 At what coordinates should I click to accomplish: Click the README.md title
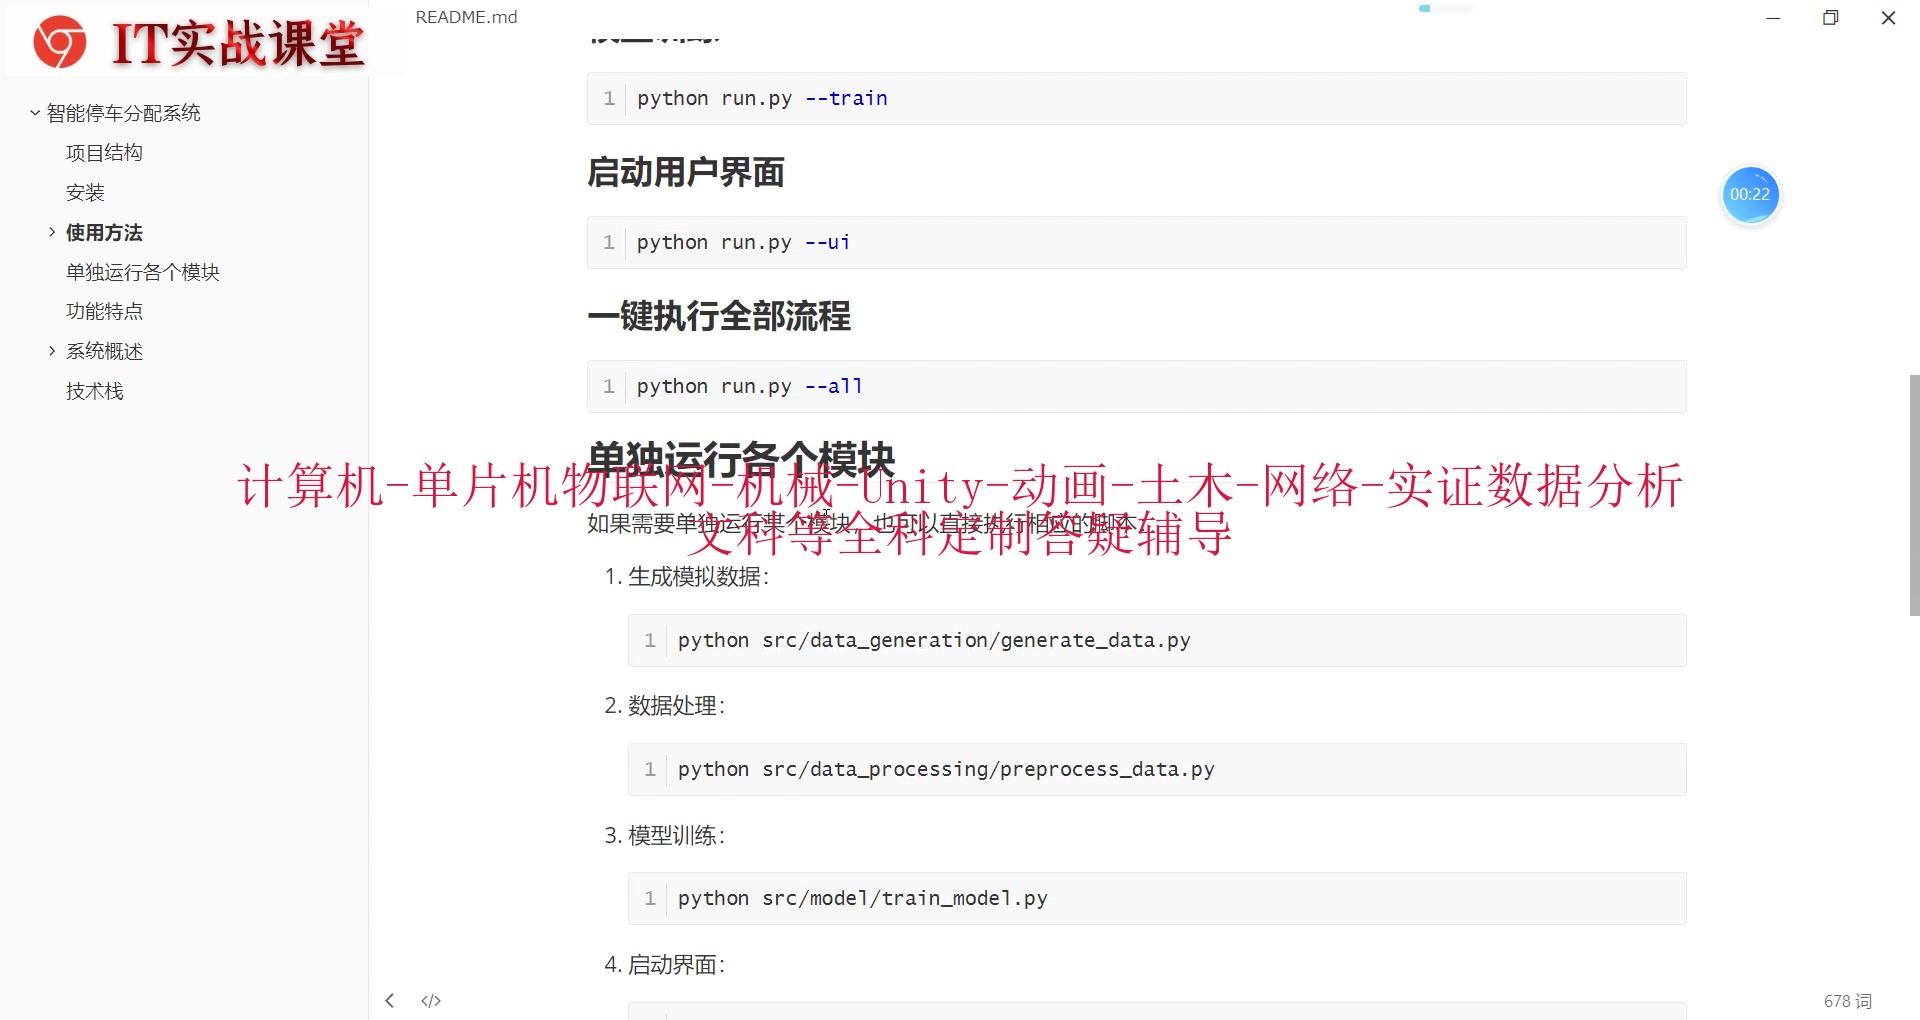pos(466,17)
